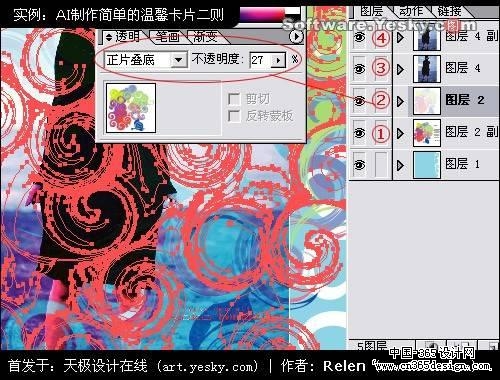Image resolution: width=500 pixels, height=380 pixels.
Task: Hide 图层 4 副 layer with eye icon
Action: (359, 37)
